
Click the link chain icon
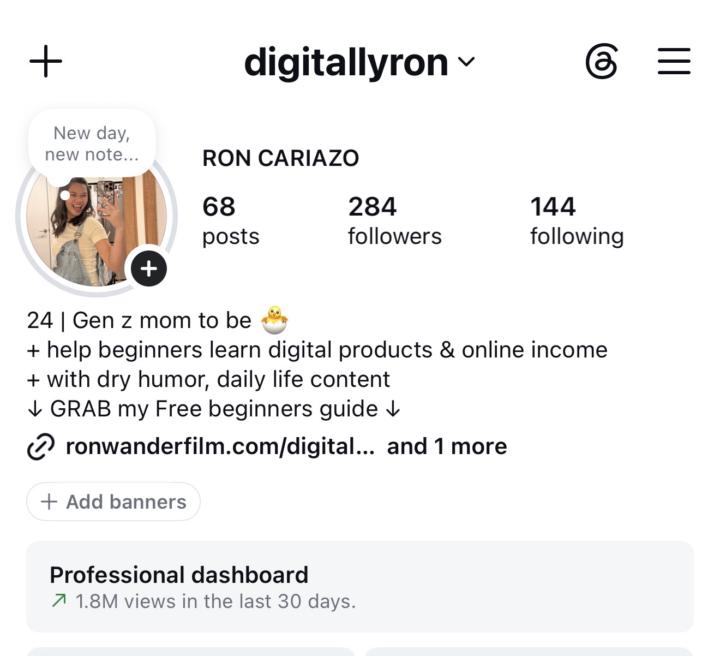tap(41, 446)
